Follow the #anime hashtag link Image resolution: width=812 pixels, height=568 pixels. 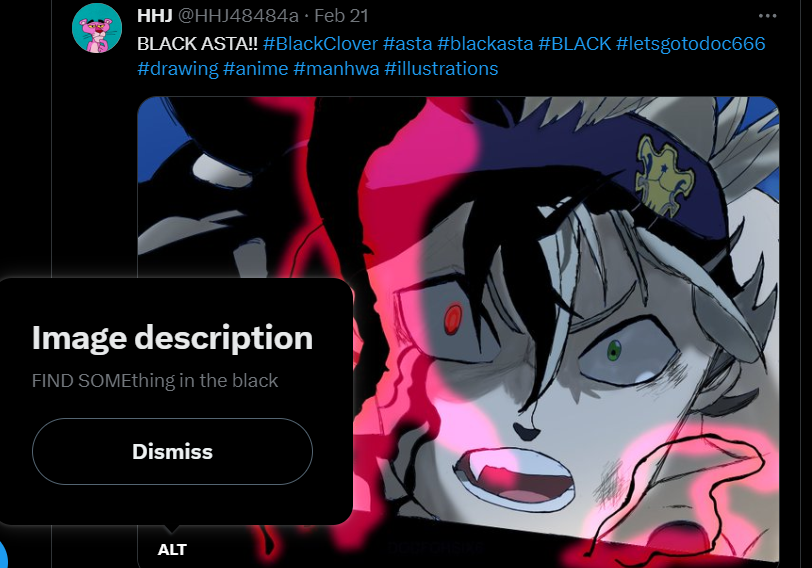255,68
